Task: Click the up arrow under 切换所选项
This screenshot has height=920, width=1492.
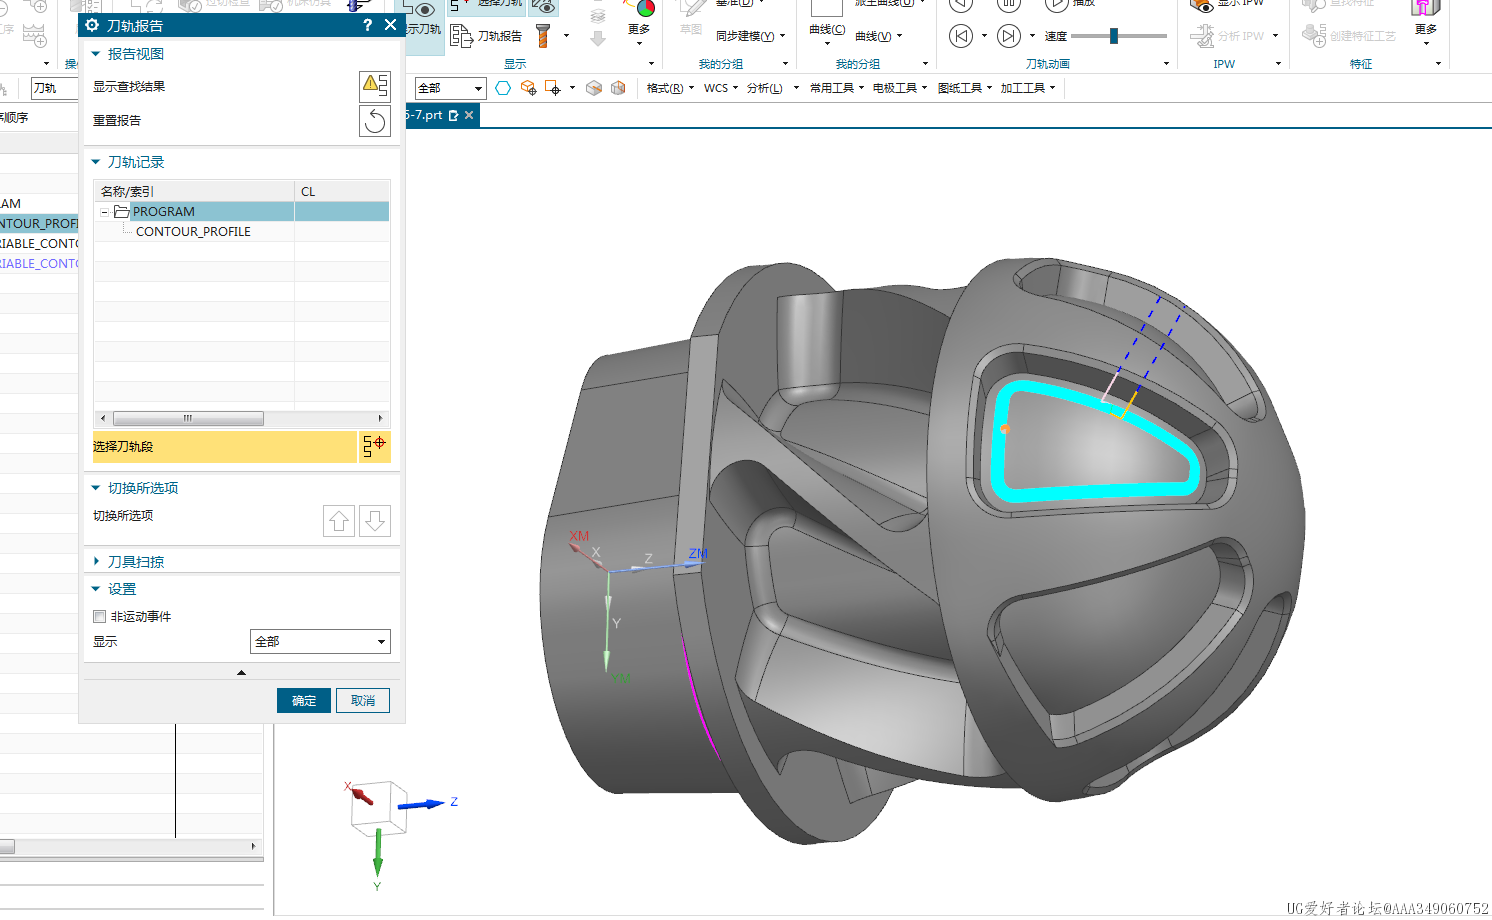Action: pos(339,521)
